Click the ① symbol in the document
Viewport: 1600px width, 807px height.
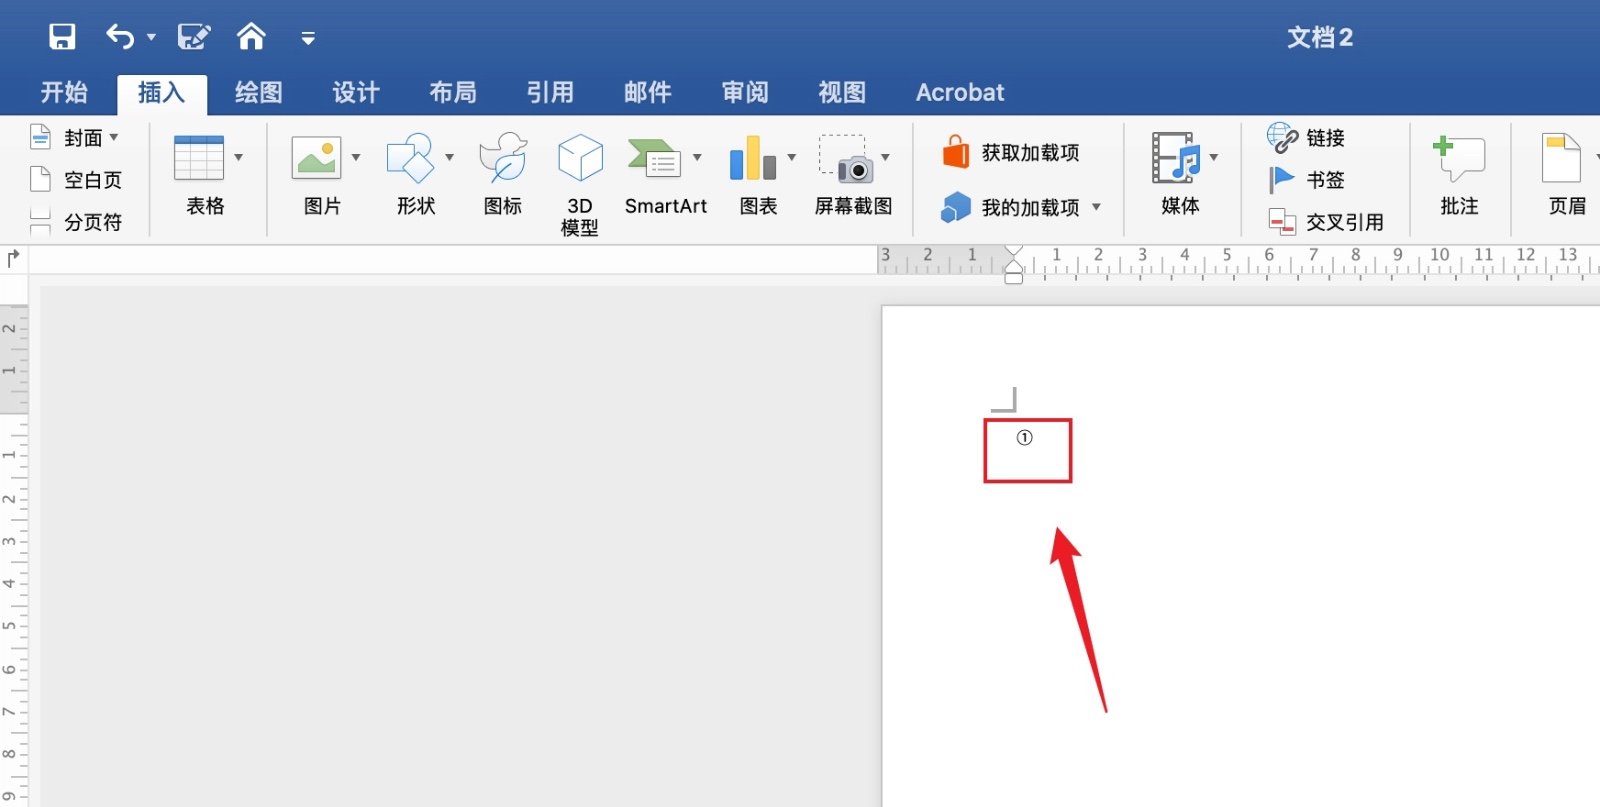point(1024,438)
